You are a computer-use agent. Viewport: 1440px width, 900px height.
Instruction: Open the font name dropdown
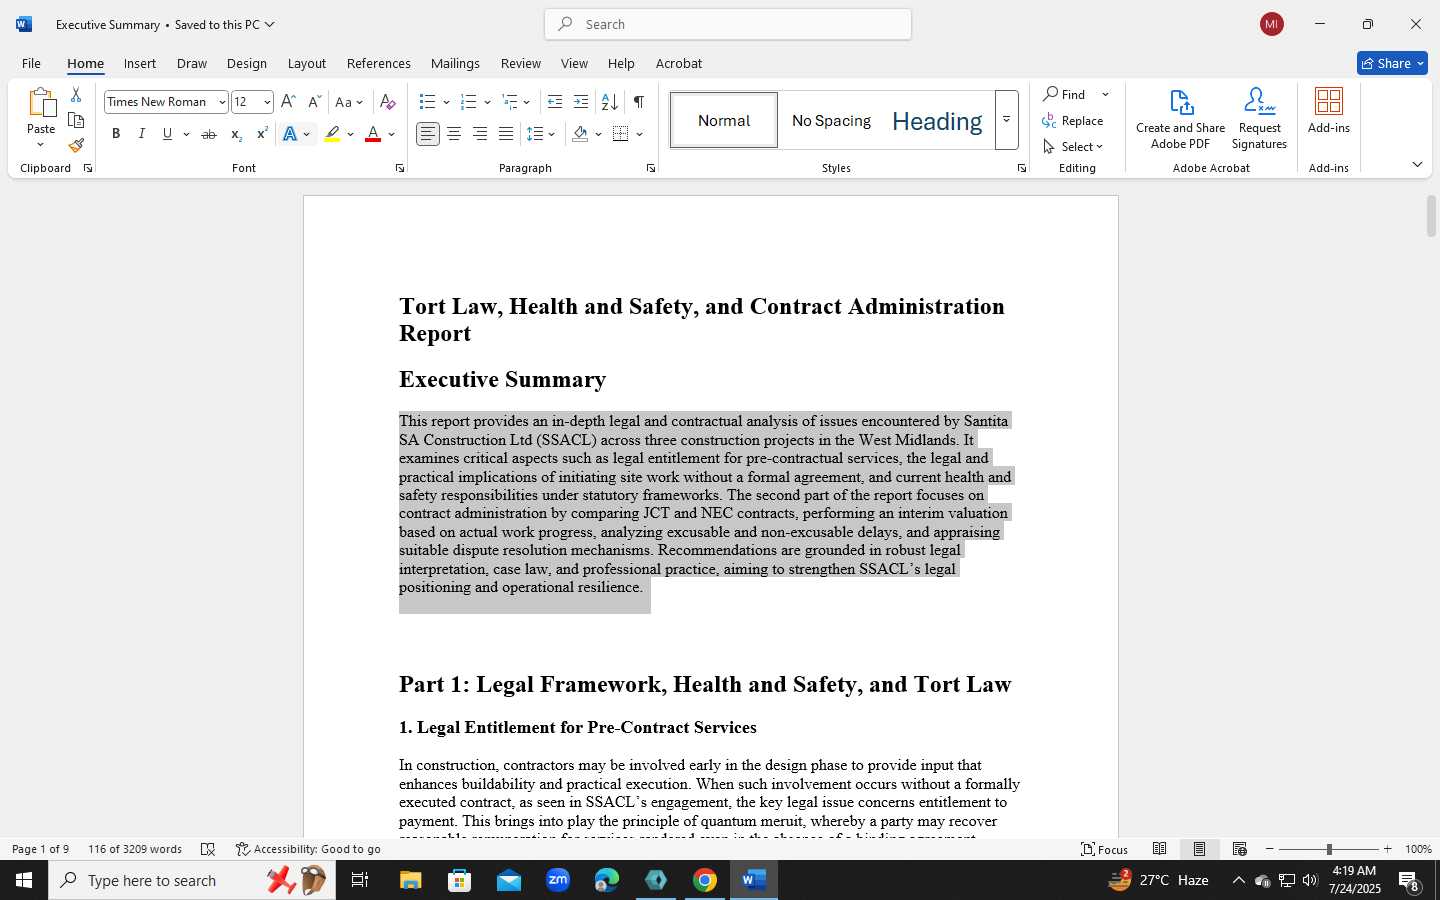(x=222, y=102)
